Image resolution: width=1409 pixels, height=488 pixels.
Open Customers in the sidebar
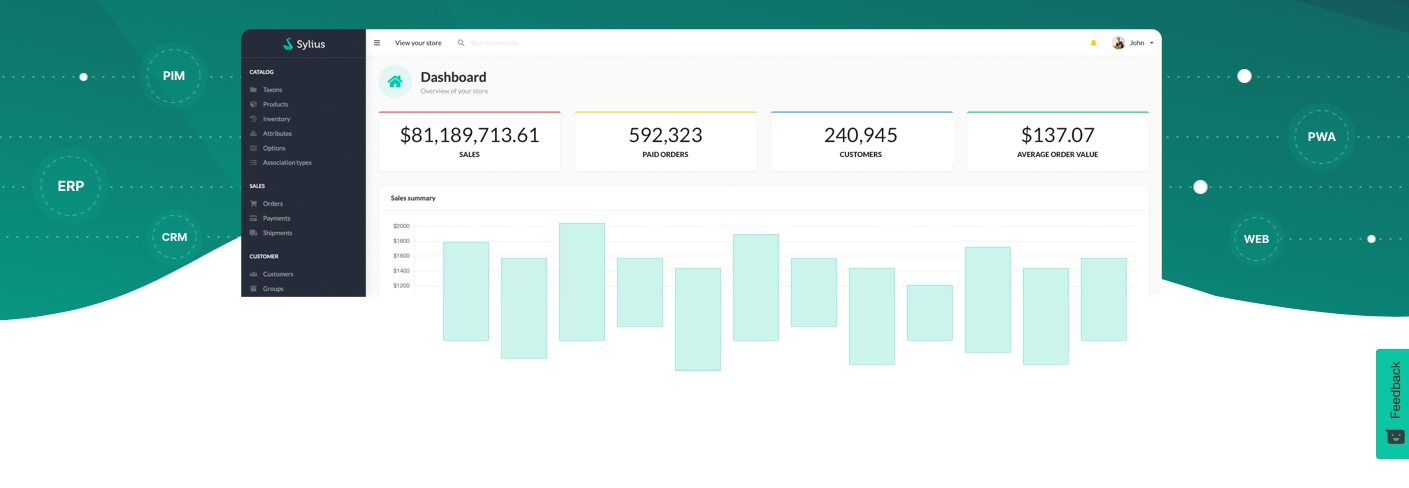coord(278,274)
